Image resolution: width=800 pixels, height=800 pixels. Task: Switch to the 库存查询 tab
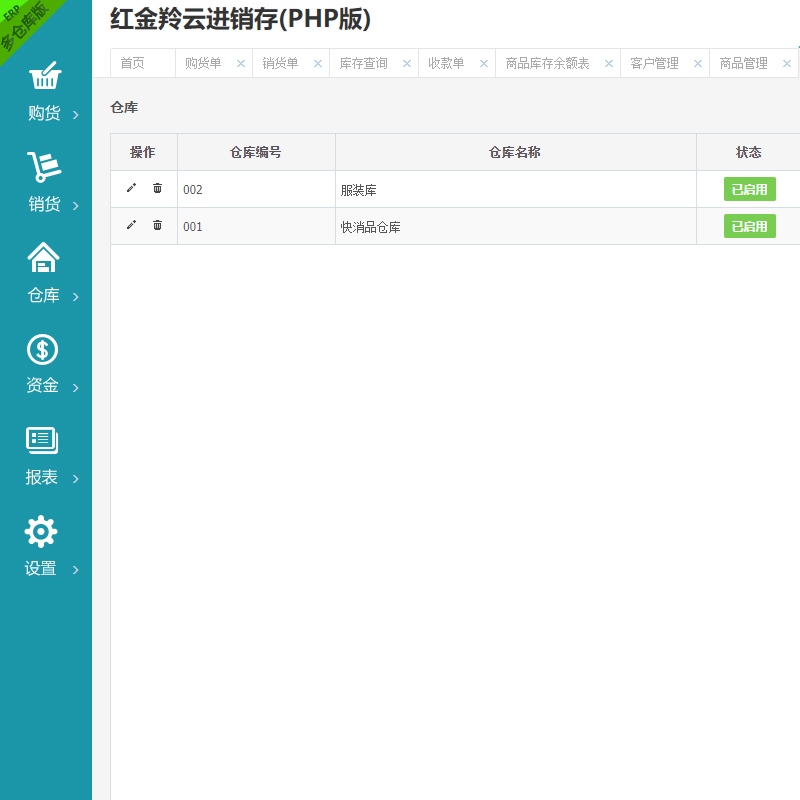click(363, 63)
